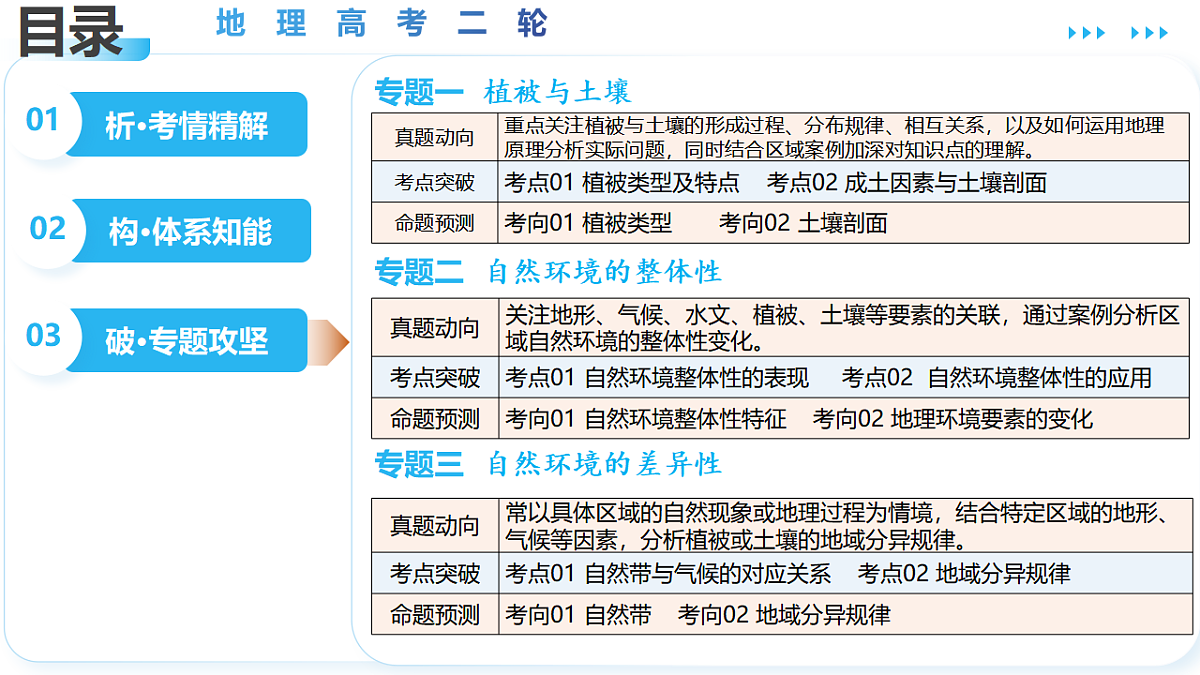Image resolution: width=1200 pixels, height=675 pixels.
Task: Click 考点突破 cell in 专题三 table
Action: pyautogui.click(x=435, y=573)
